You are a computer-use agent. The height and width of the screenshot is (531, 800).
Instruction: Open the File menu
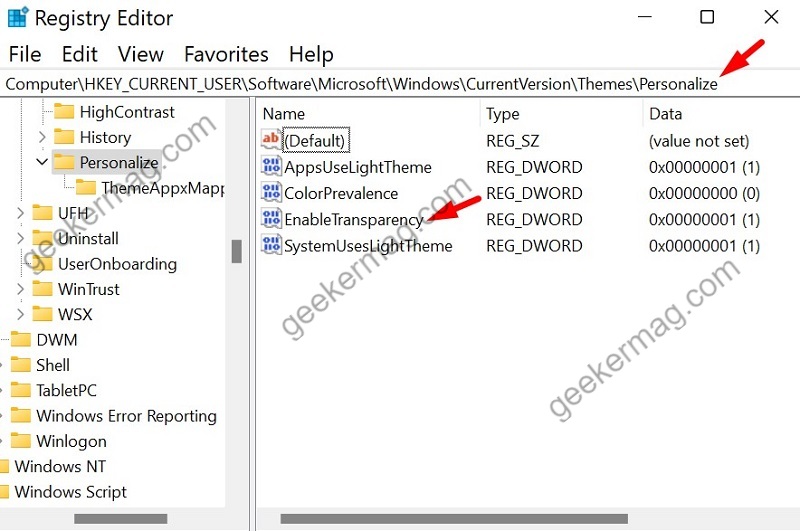[x=25, y=54]
